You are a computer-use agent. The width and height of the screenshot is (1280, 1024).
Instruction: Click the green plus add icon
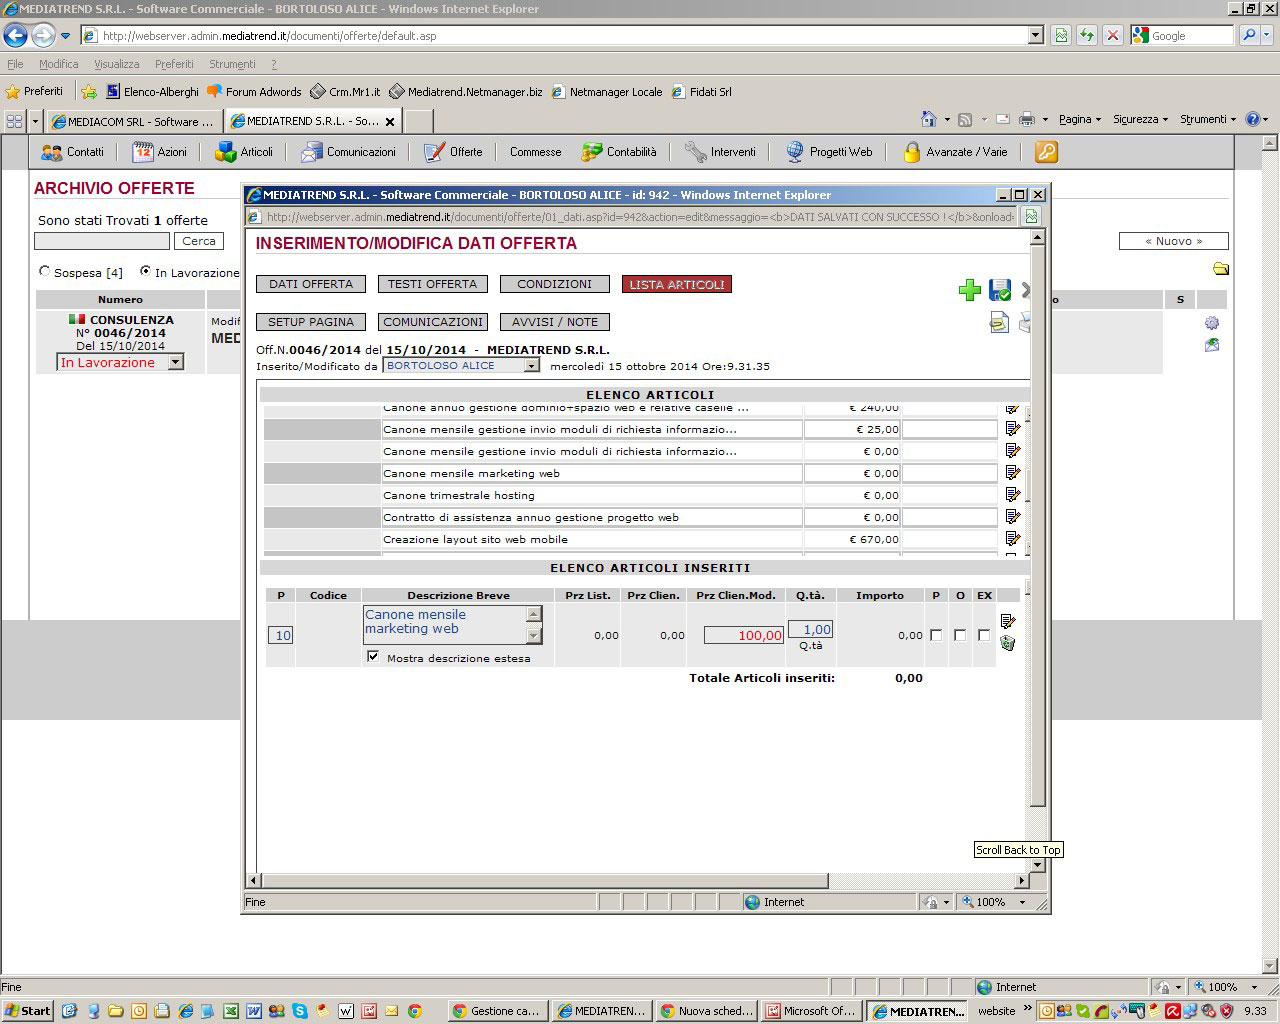[x=969, y=290]
